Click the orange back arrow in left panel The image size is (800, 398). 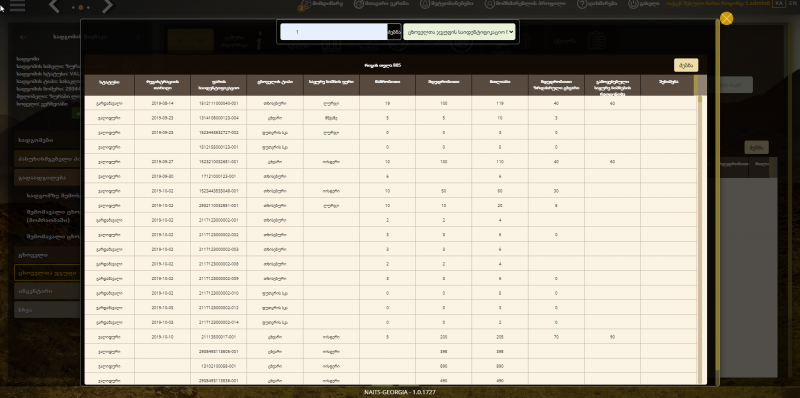22,37
